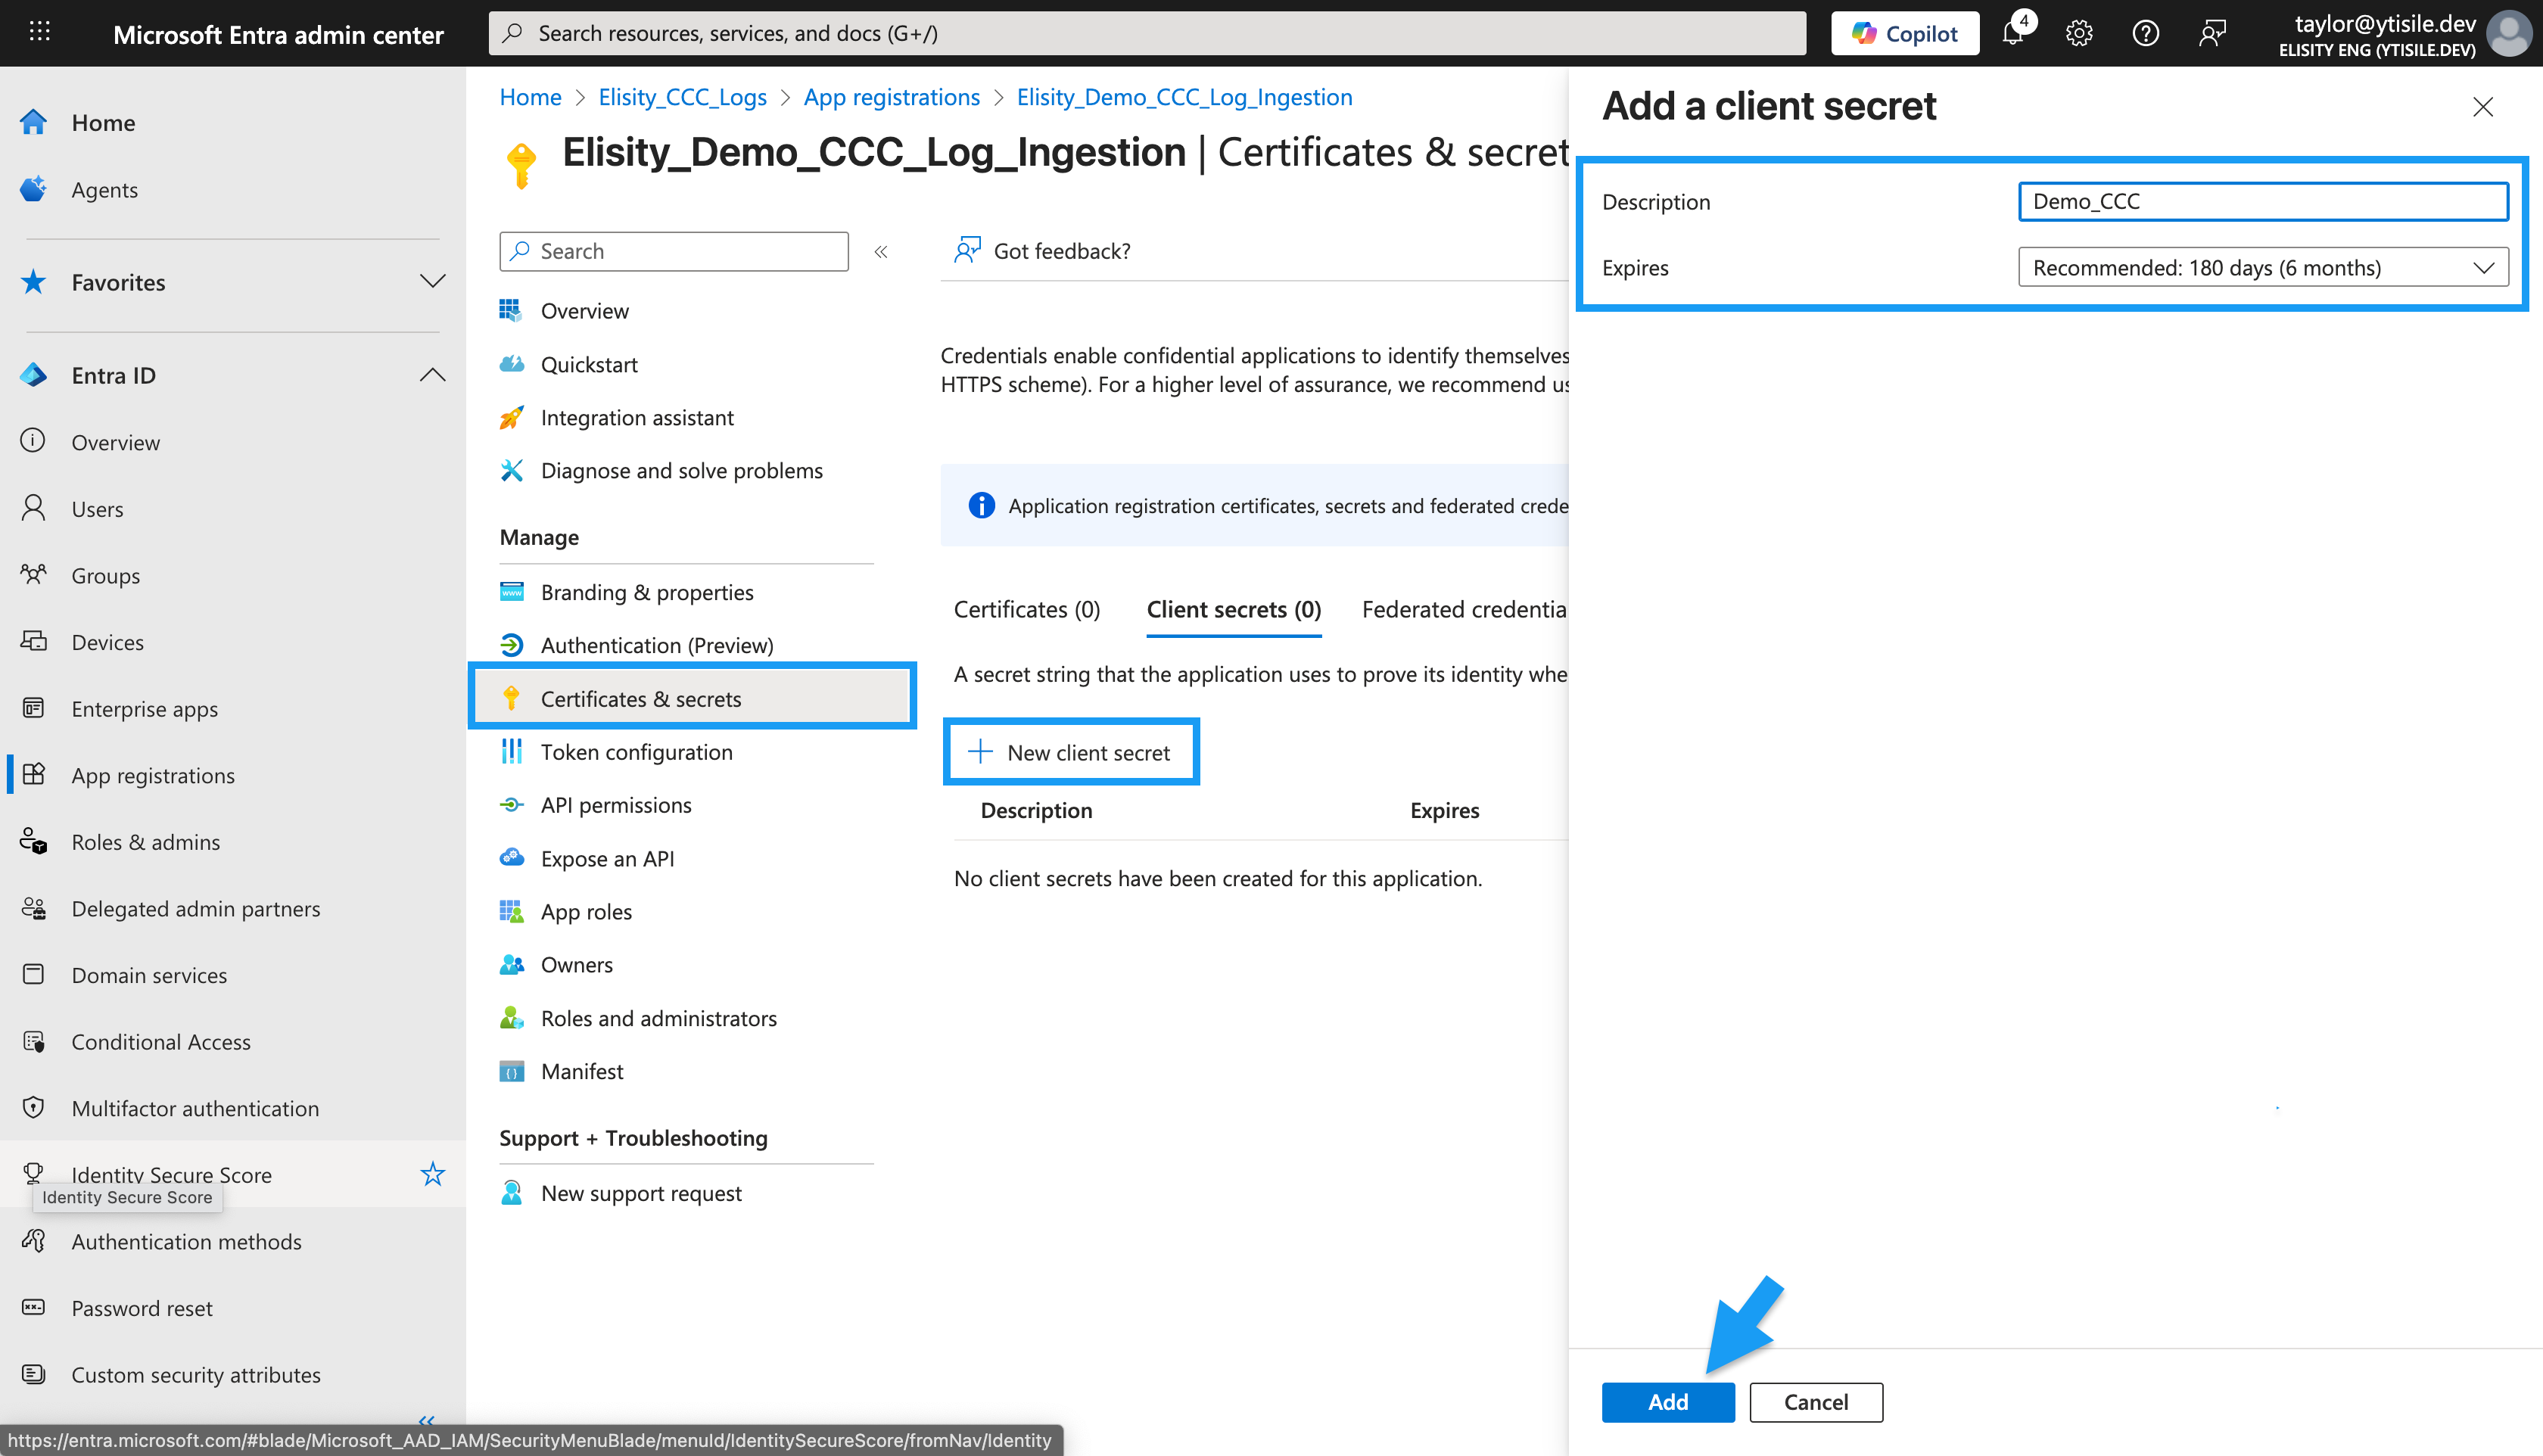Select the Client secrets (0) tab
Image resolution: width=2543 pixels, height=1456 pixels.
tap(1234, 609)
